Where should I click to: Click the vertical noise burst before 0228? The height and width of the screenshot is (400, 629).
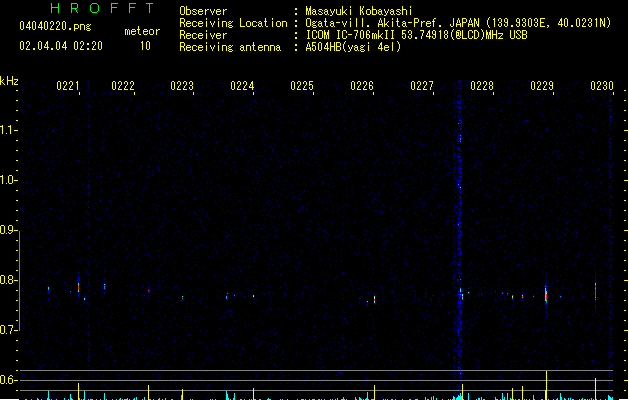460,229
